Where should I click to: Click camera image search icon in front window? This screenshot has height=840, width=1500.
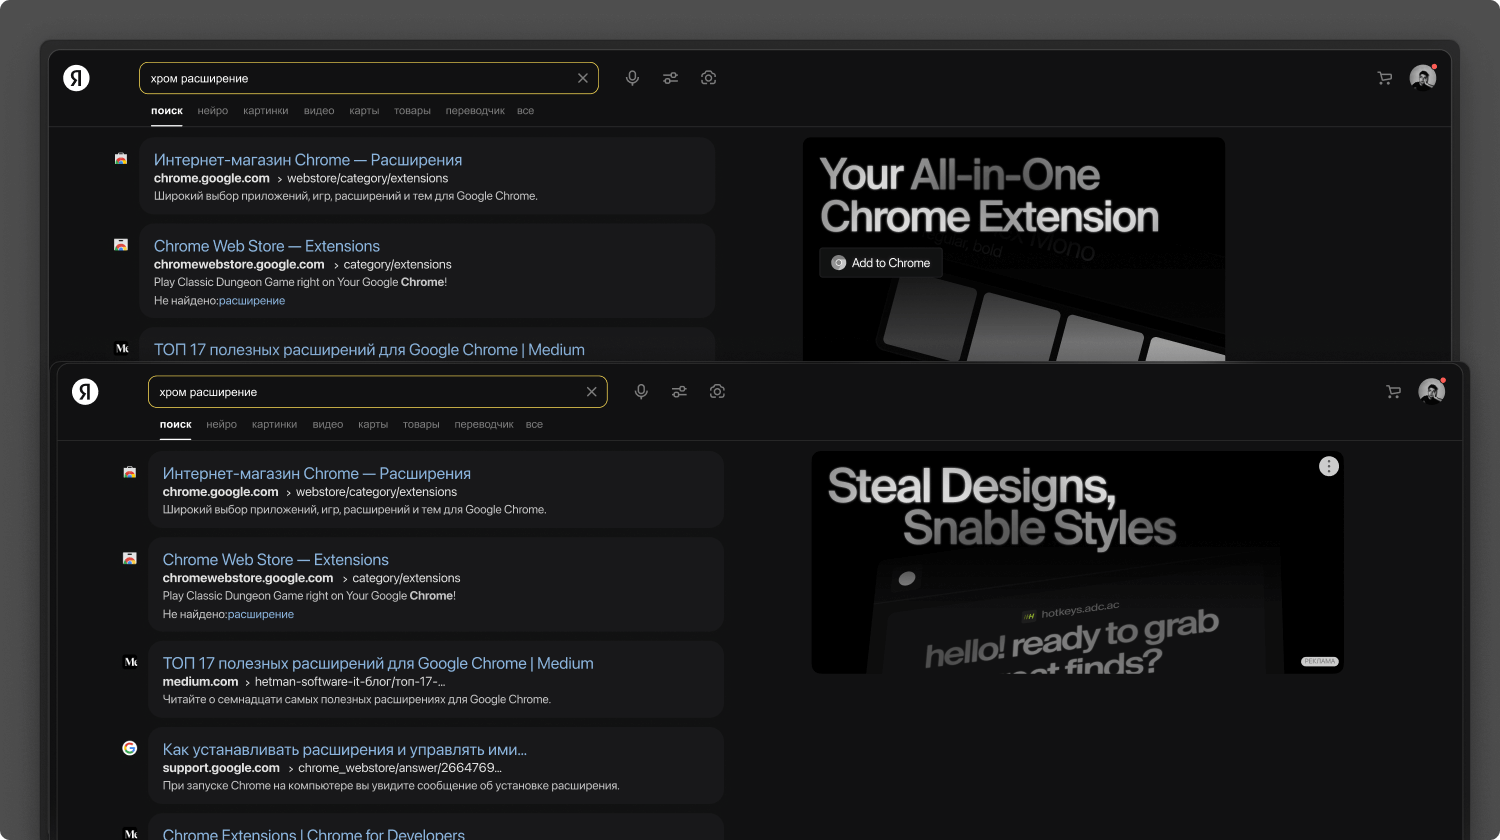coord(717,392)
